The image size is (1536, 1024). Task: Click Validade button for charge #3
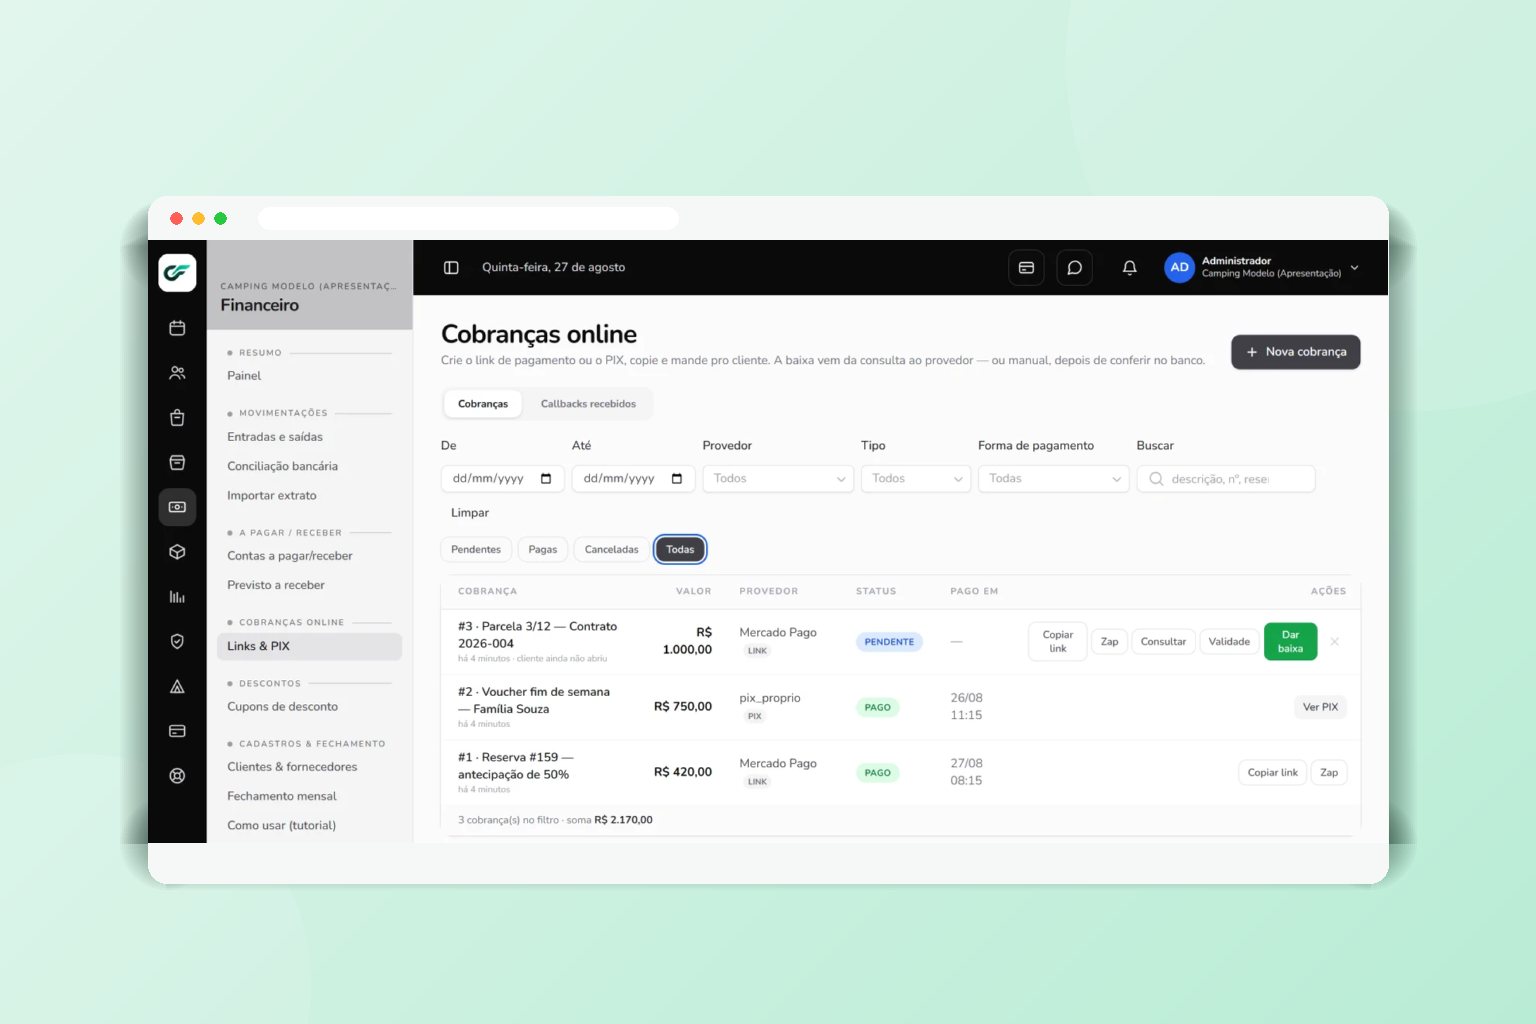[x=1229, y=642]
